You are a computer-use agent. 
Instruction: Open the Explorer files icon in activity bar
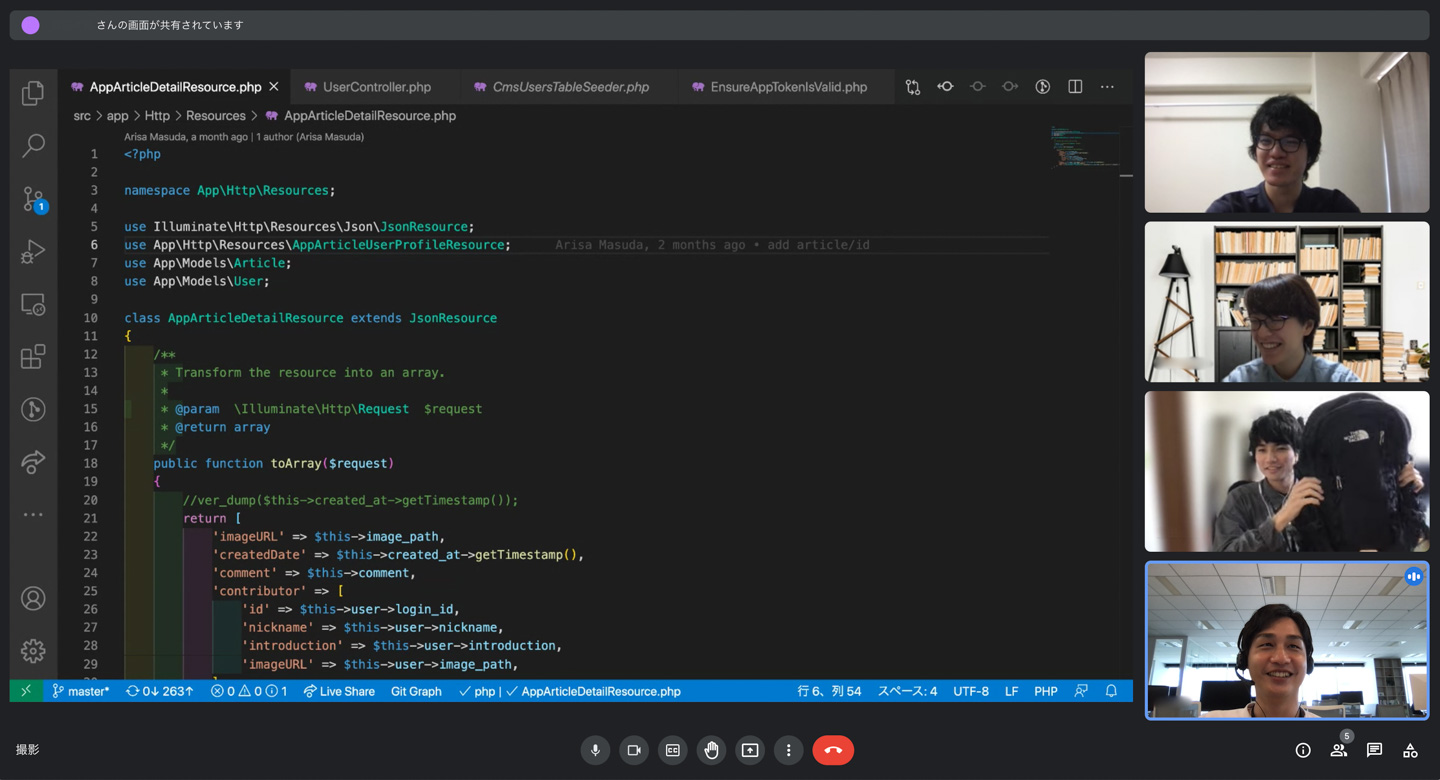(x=33, y=93)
